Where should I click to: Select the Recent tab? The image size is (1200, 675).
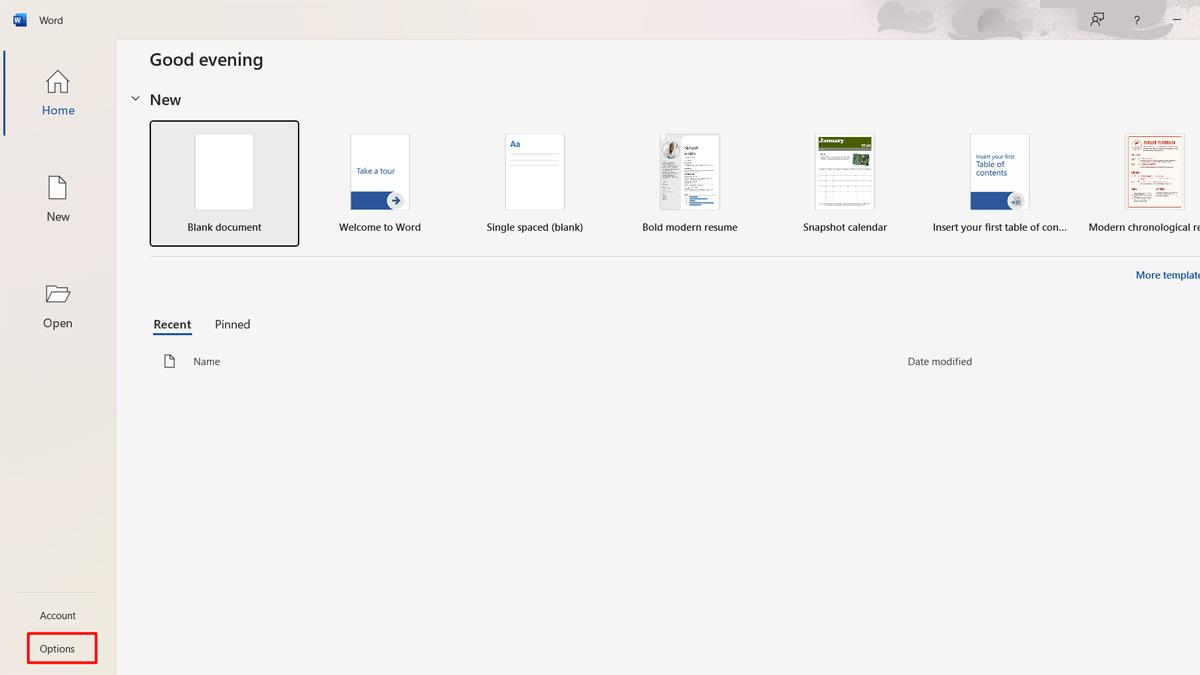(x=172, y=324)
